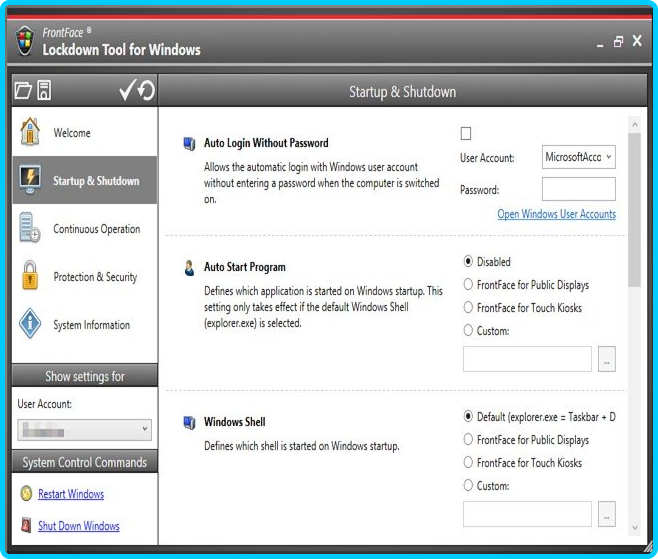Show System Information page
The width and height of the screenshot is (658, 559).
pos(85,324)
